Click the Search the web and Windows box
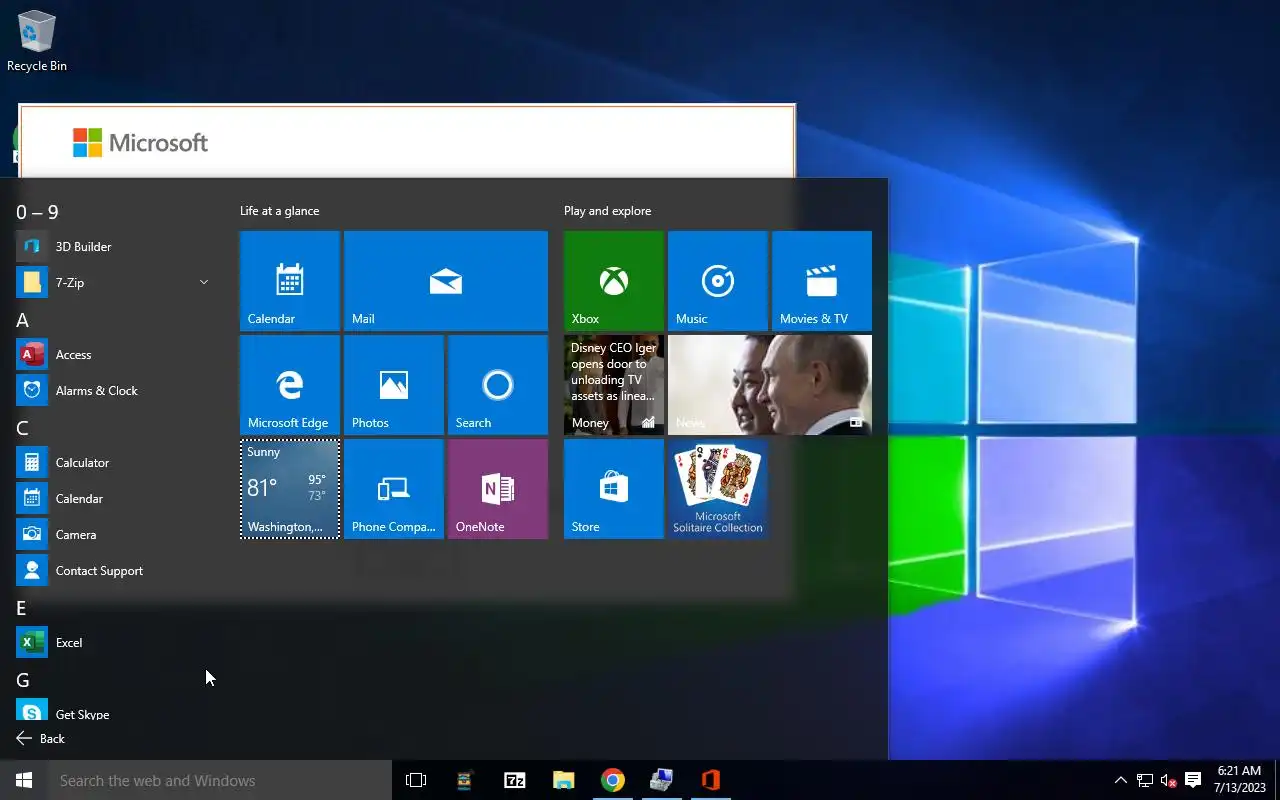1280x800 pixels. 220,780
